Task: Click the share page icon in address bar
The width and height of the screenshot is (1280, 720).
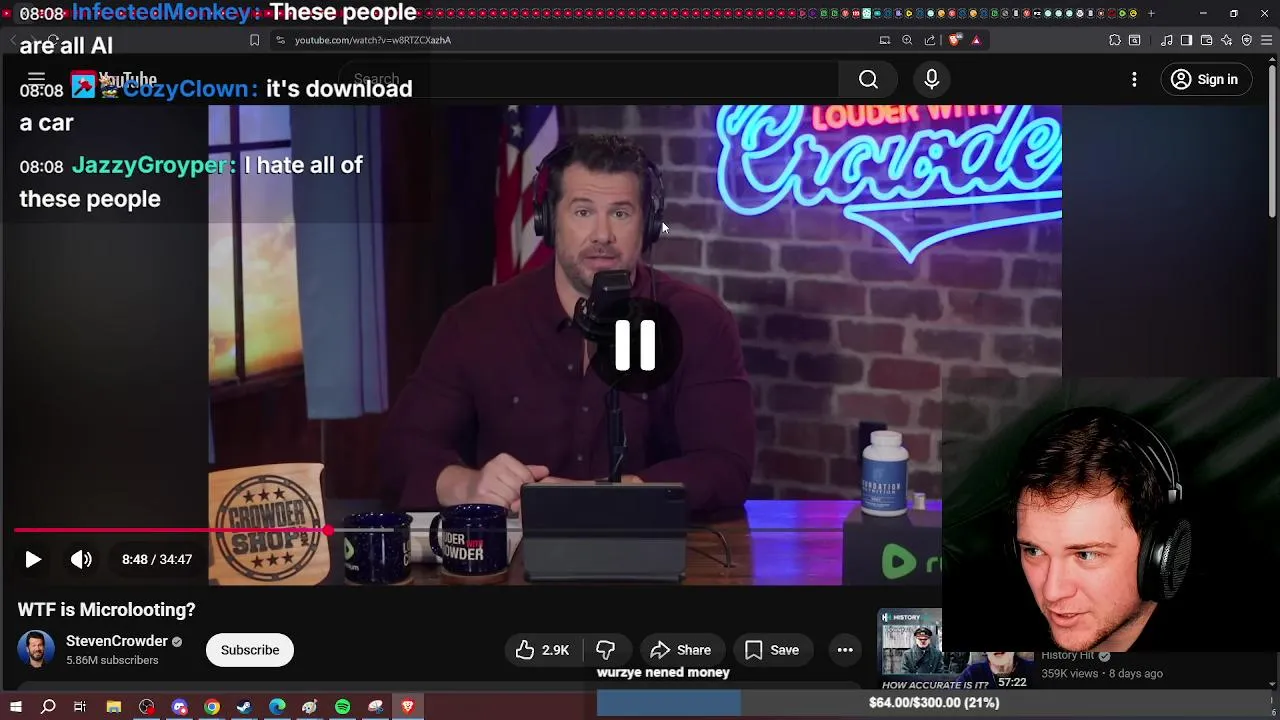Action: point(930,40)
